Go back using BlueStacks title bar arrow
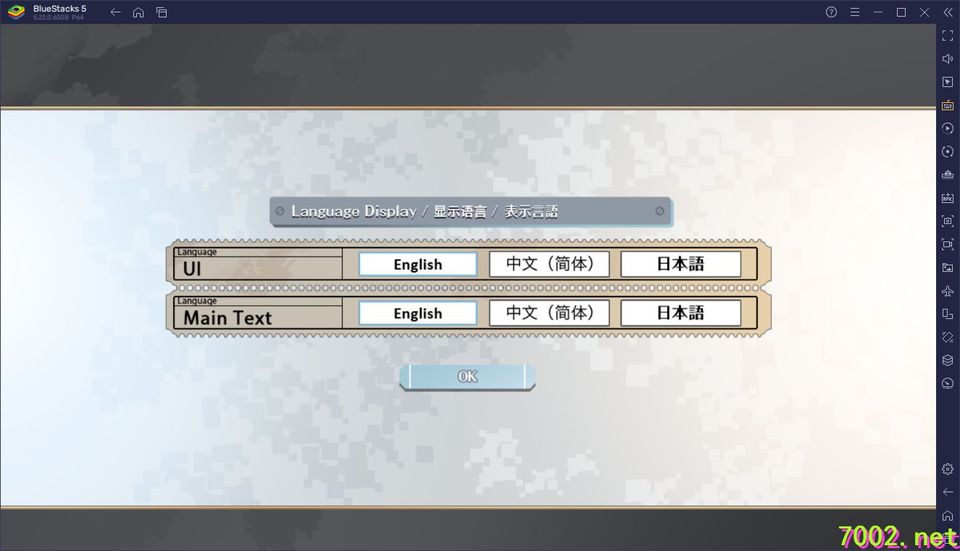960x551 pixels. [115, 12]
